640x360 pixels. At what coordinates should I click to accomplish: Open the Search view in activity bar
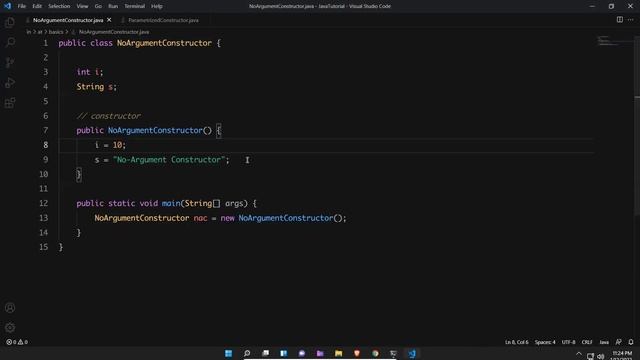[10, 42]
